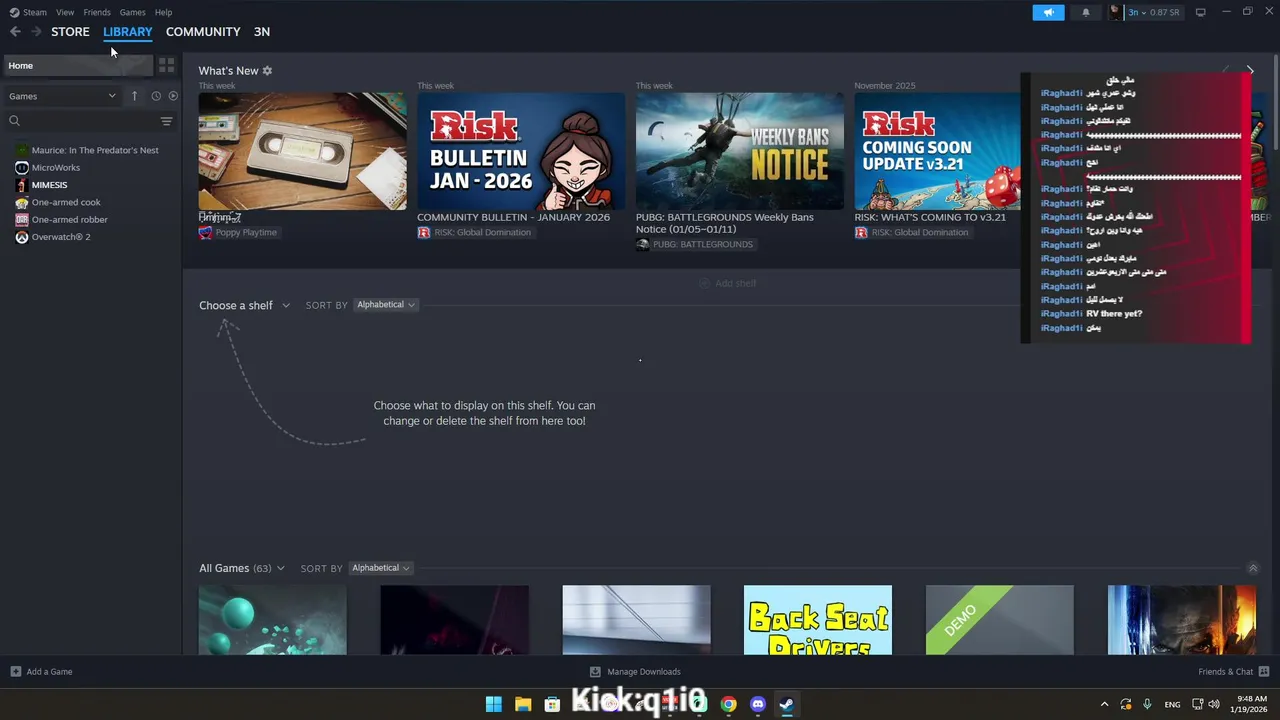Image resolution: width=1280 pixels, height=720 pixels.
Task: Open the All Games dropdown
Action: [241, 568]
